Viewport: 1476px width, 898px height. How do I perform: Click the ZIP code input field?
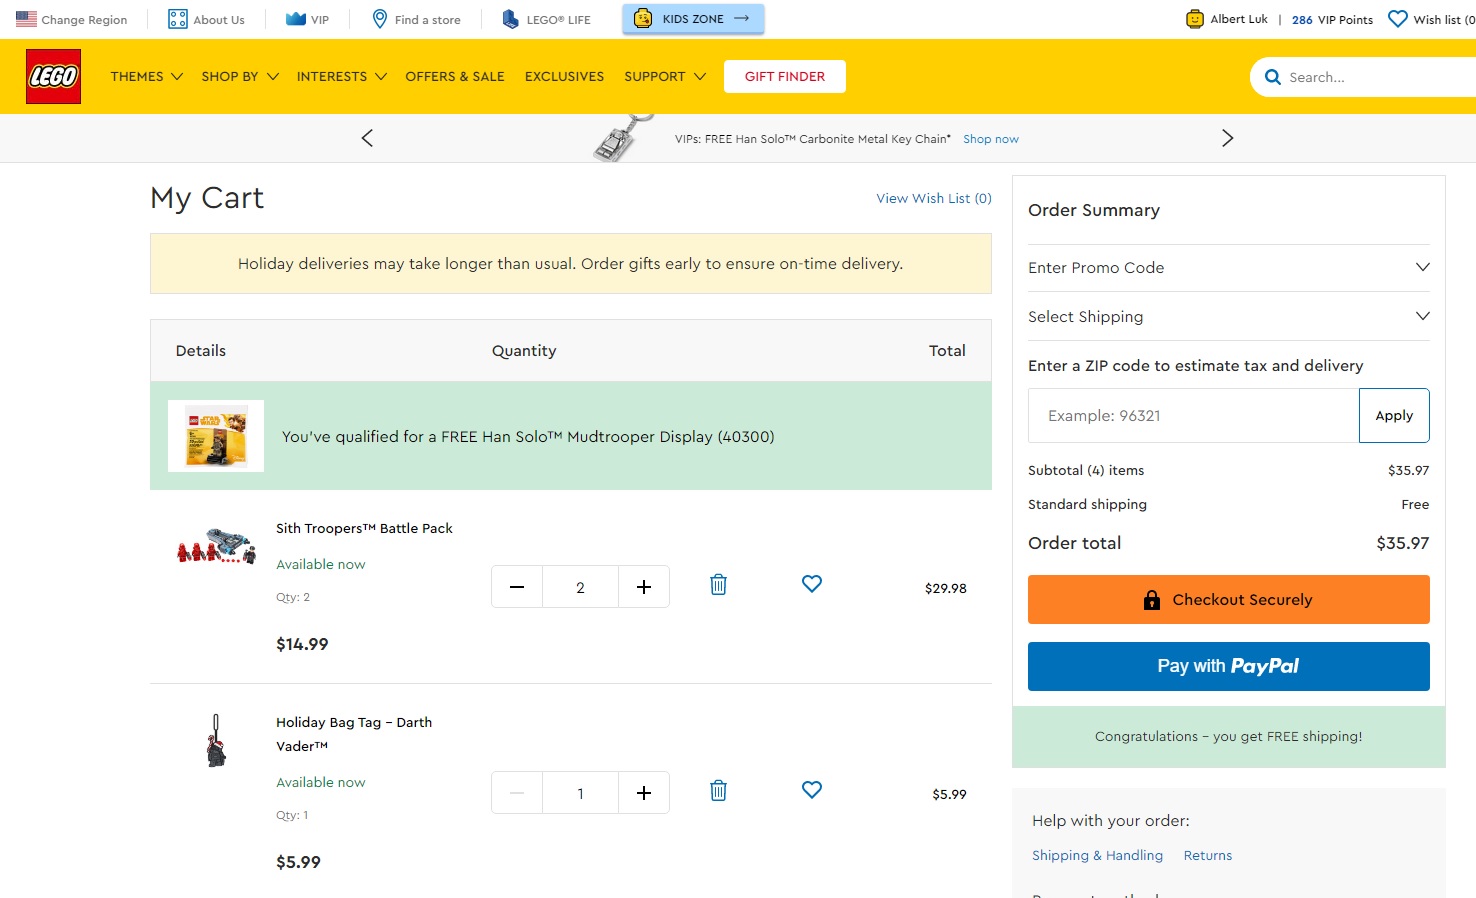tap(1194, 415)
